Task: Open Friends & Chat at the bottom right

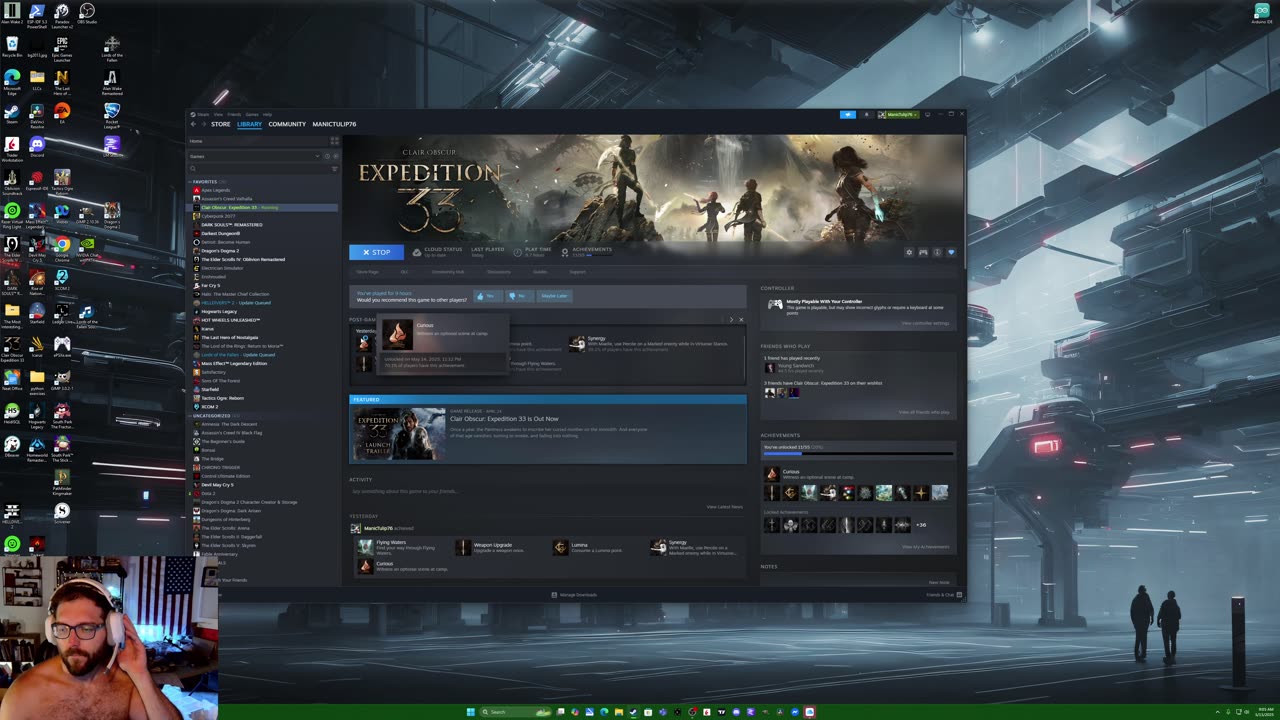Action: coord(943,595)
